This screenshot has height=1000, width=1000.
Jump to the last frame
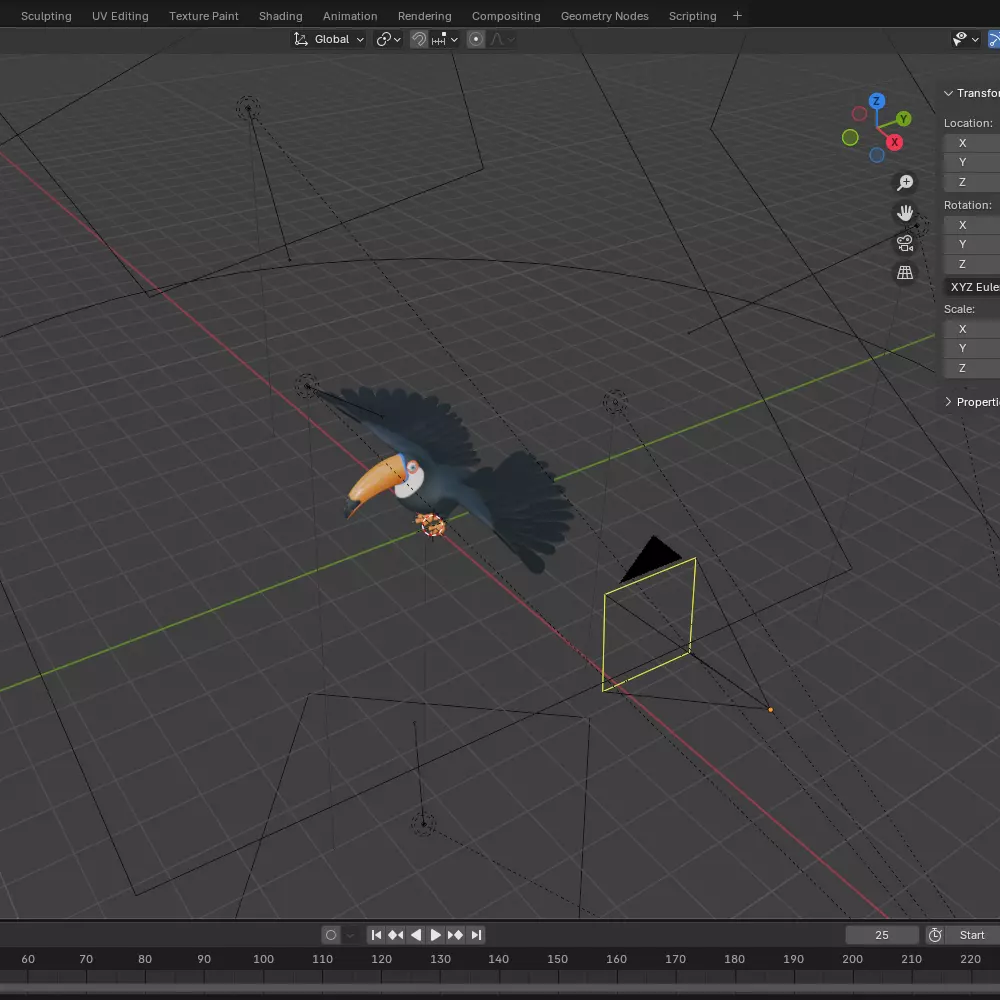point(476,935)
